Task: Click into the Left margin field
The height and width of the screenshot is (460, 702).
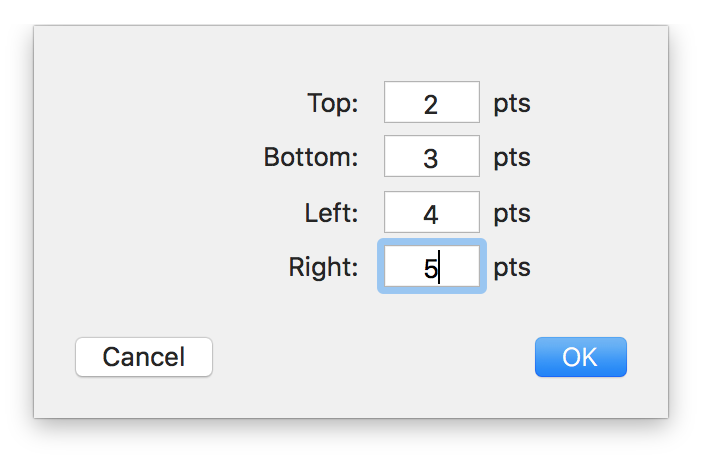Action: (x=431, y=213)
